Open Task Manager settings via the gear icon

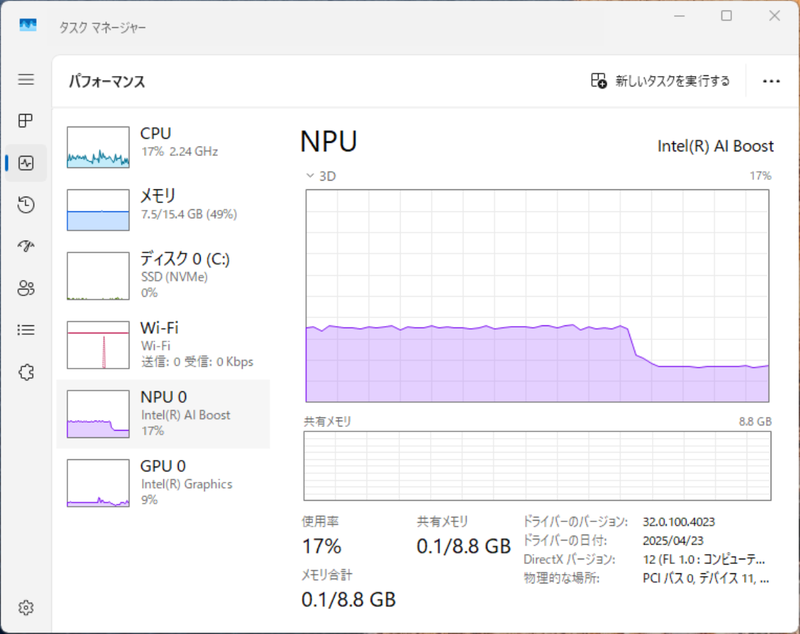[x=26, y=607]
